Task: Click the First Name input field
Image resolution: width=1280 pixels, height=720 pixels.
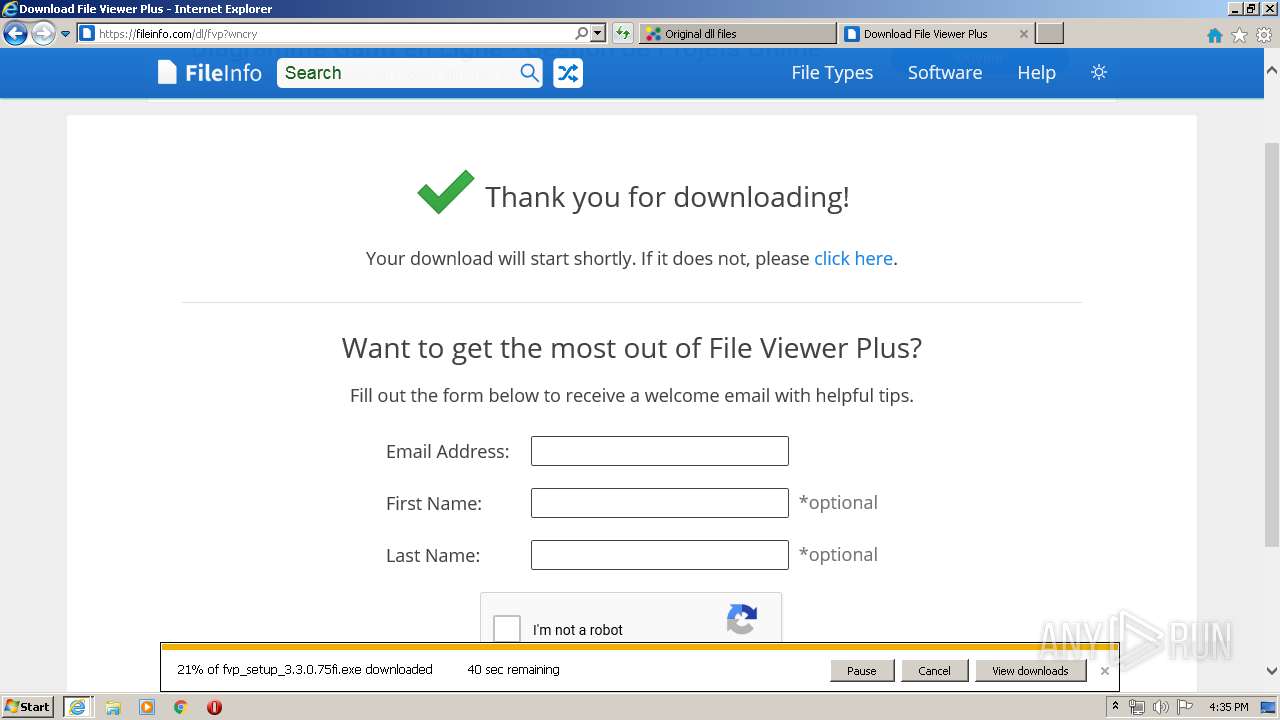Action: pyautogui.click(x=660, y=503)
